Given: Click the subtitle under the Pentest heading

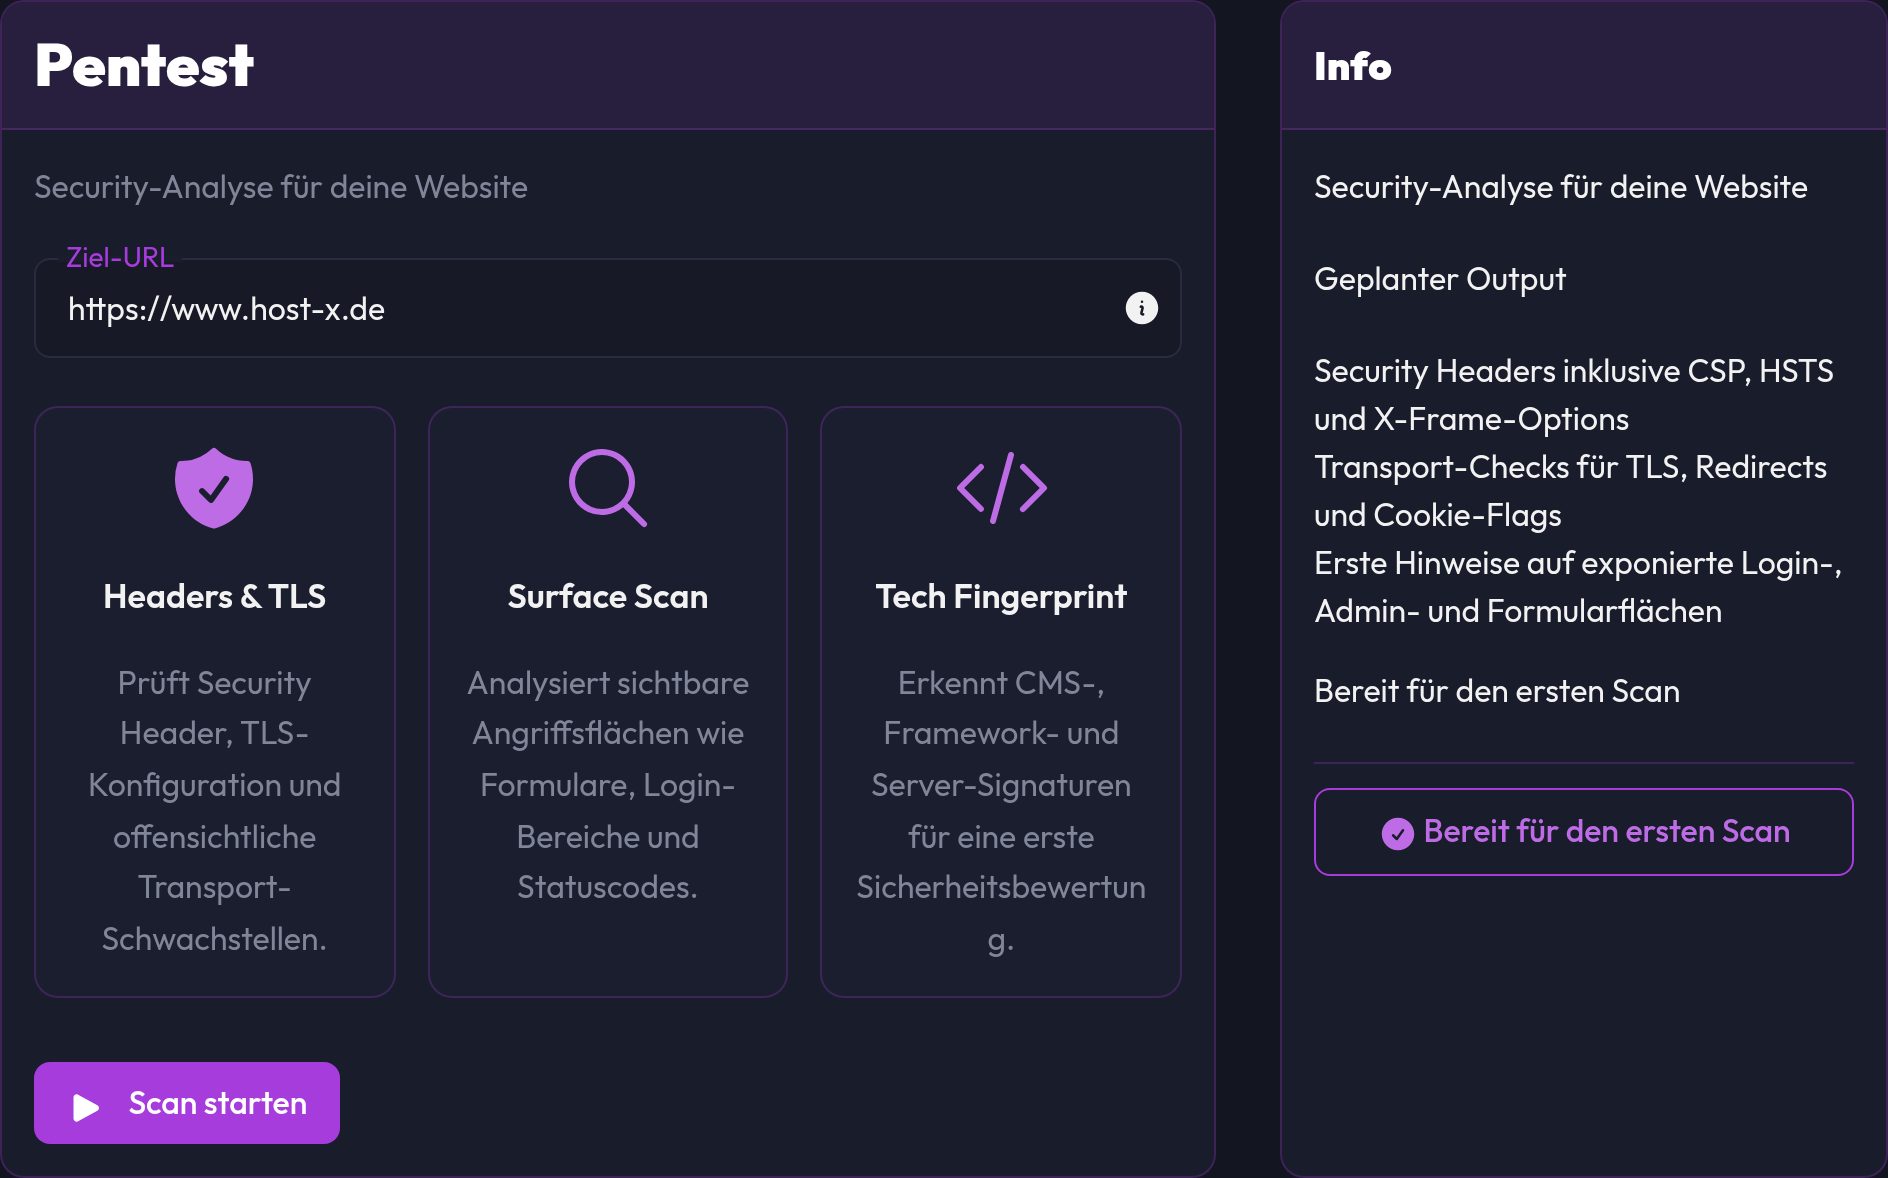Looking at the screenshot, I should pos(281,187).
